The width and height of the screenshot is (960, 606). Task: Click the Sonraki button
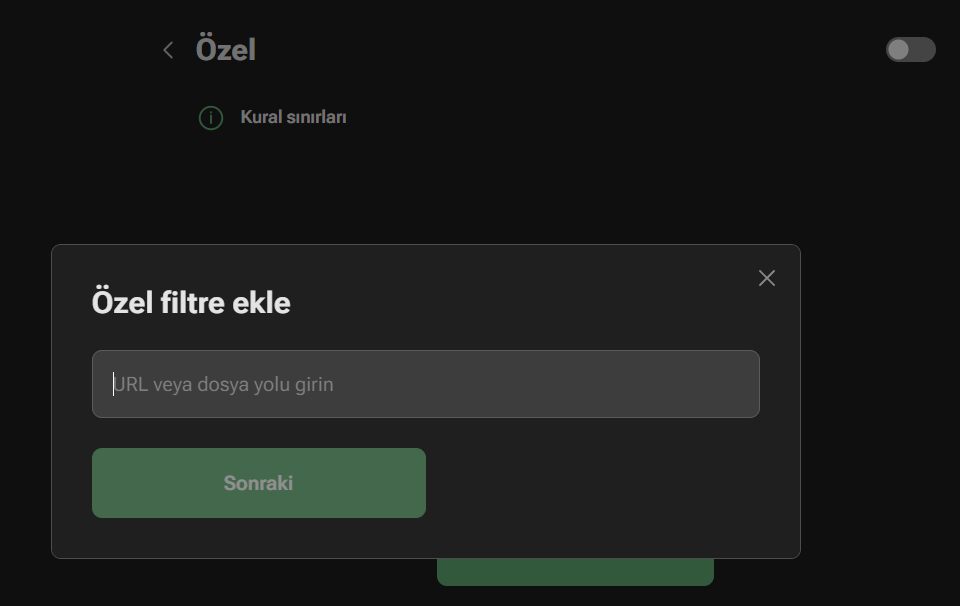tap(258, 483)
